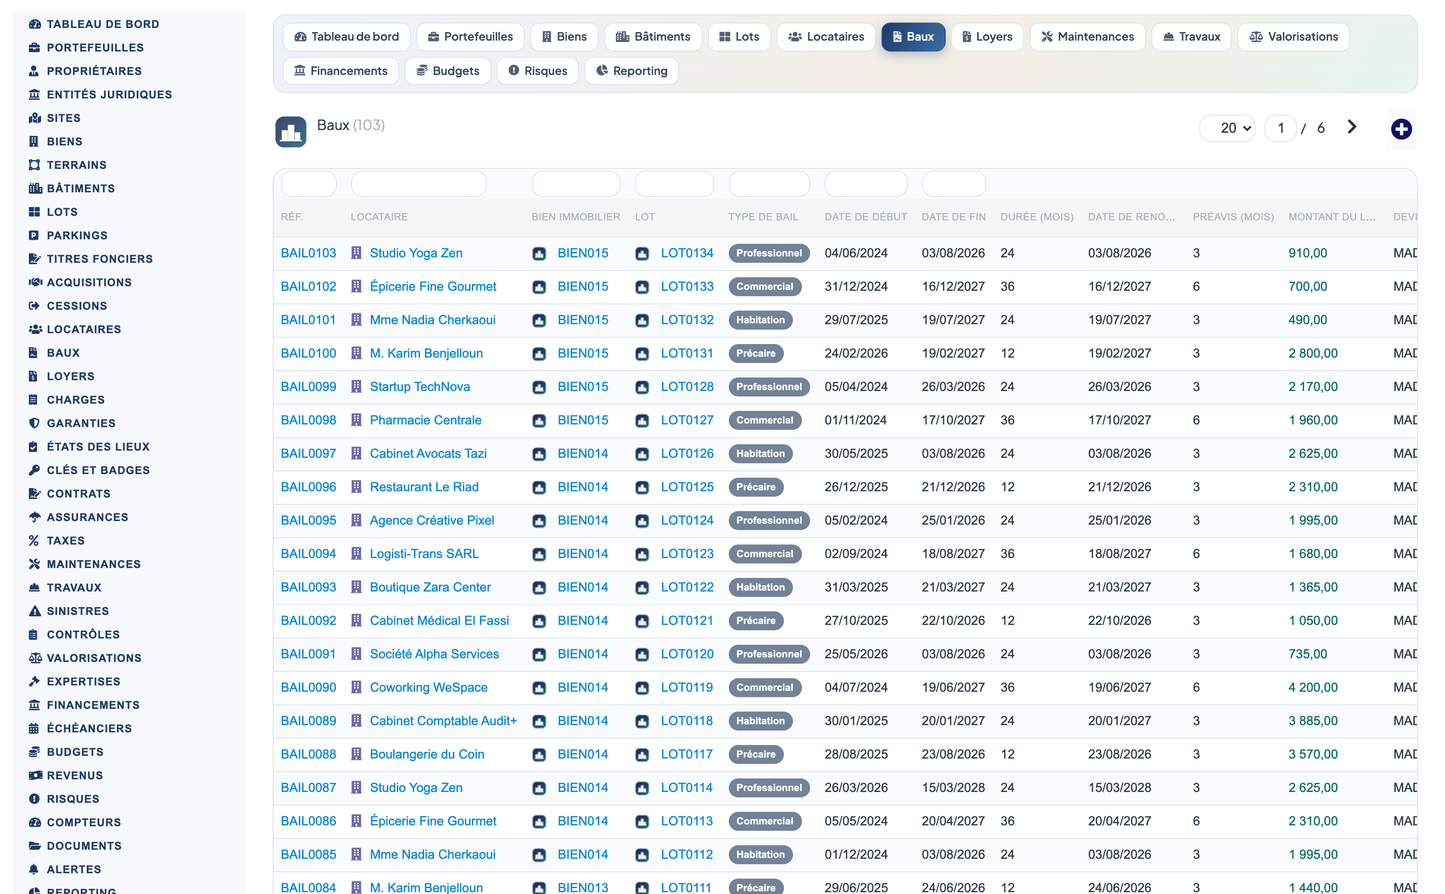This screenshot has height=894, width=1445.
Task: Open Revenus in the sidebar
Action: (74, 776)
